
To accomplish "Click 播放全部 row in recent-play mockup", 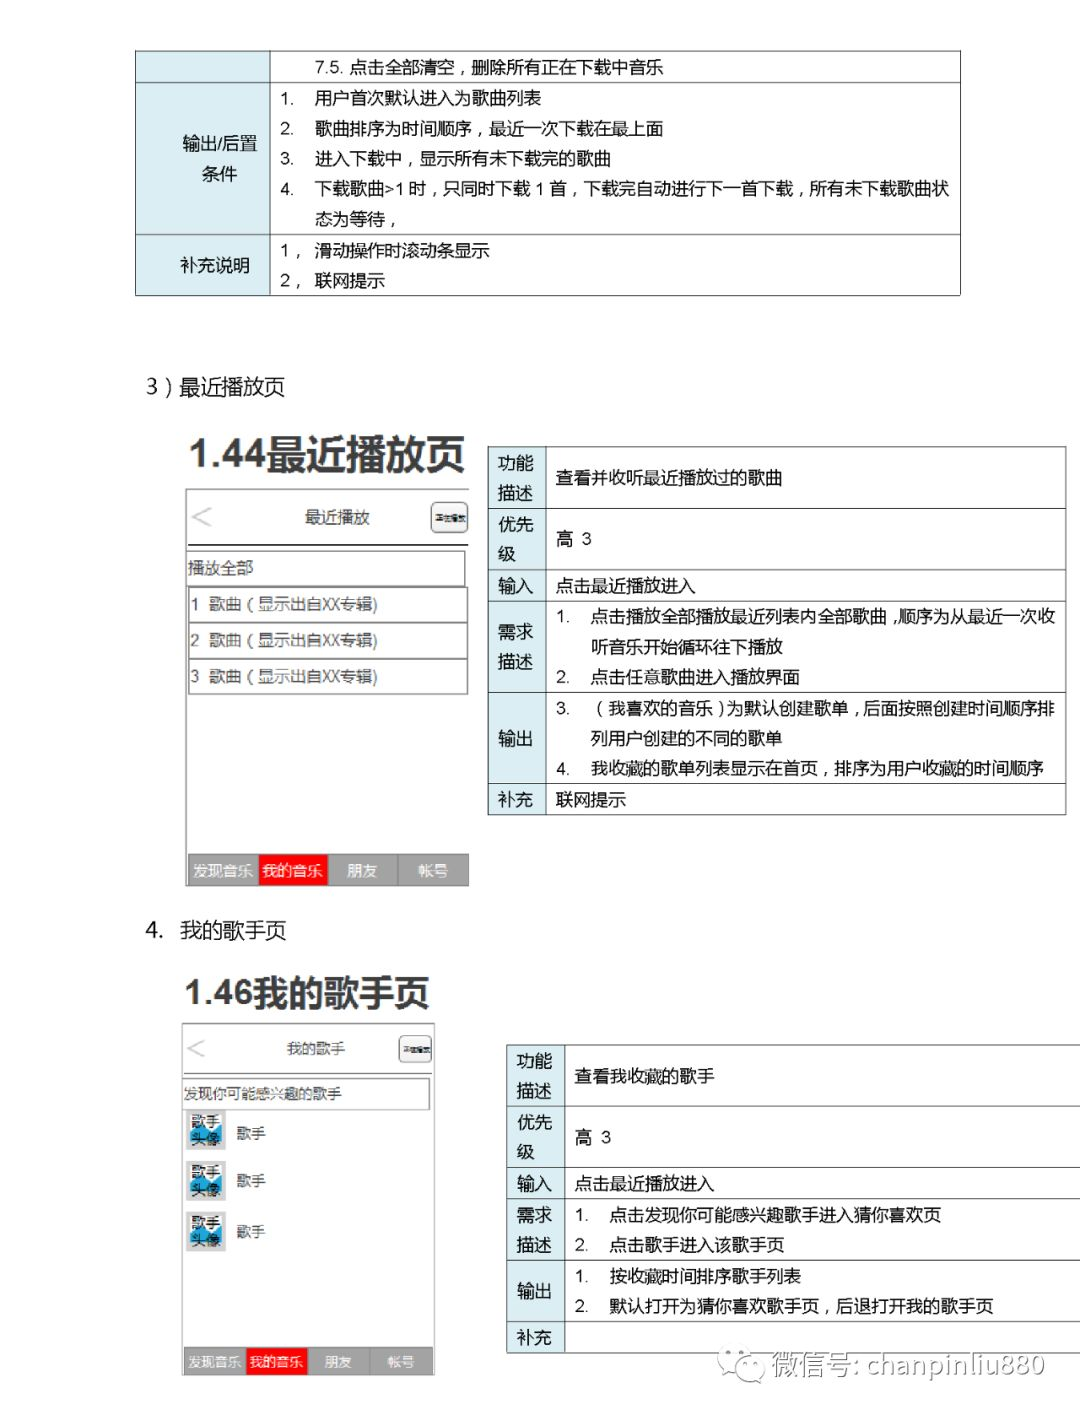I will pos(326,568).
